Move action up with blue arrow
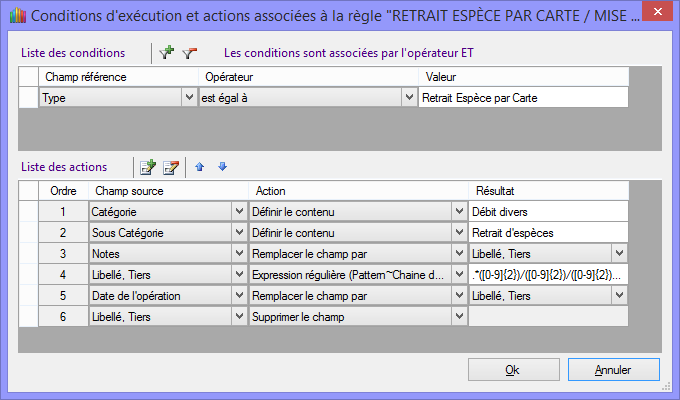The width and height of the screenshot is (680, 400). tap(200, 167)
